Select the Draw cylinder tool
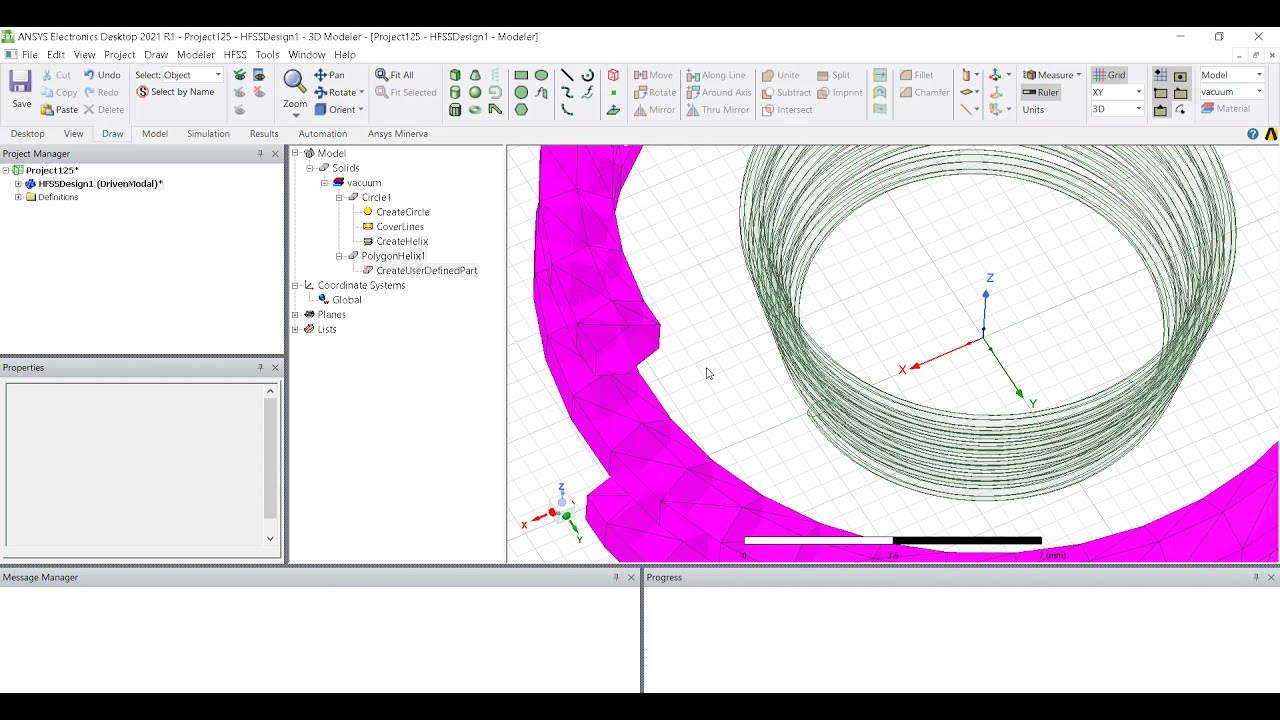 click(x=455, y=92)
